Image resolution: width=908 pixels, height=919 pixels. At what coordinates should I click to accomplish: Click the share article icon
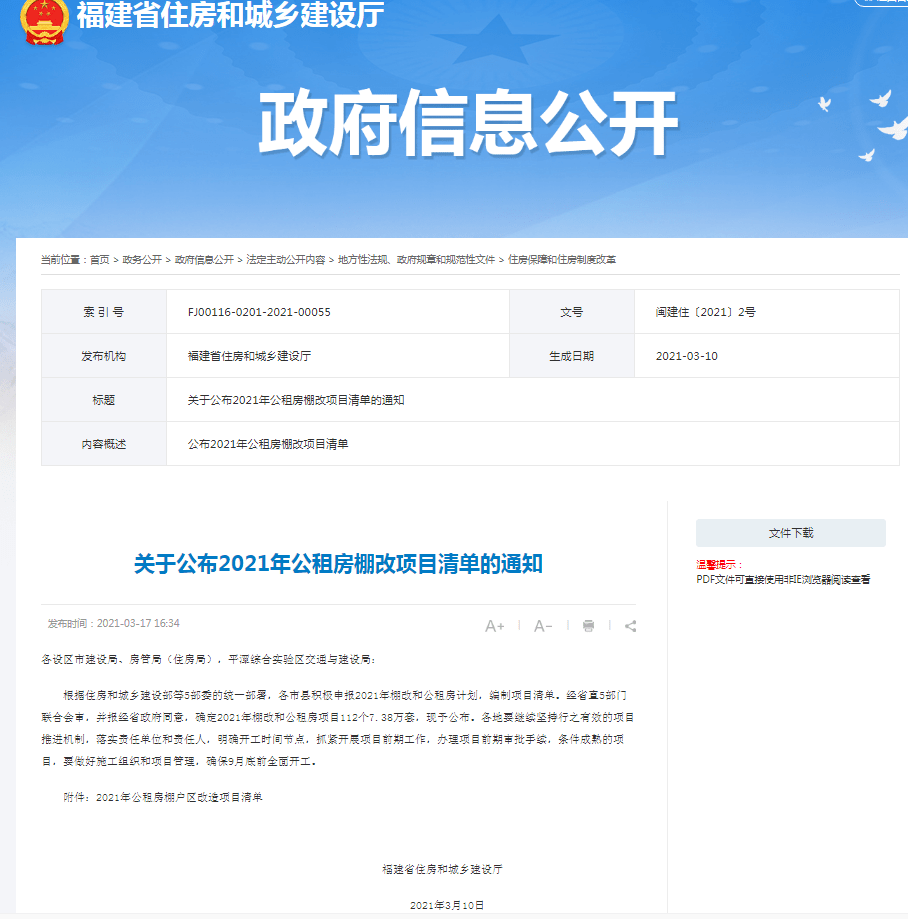(x=630, y=626)
